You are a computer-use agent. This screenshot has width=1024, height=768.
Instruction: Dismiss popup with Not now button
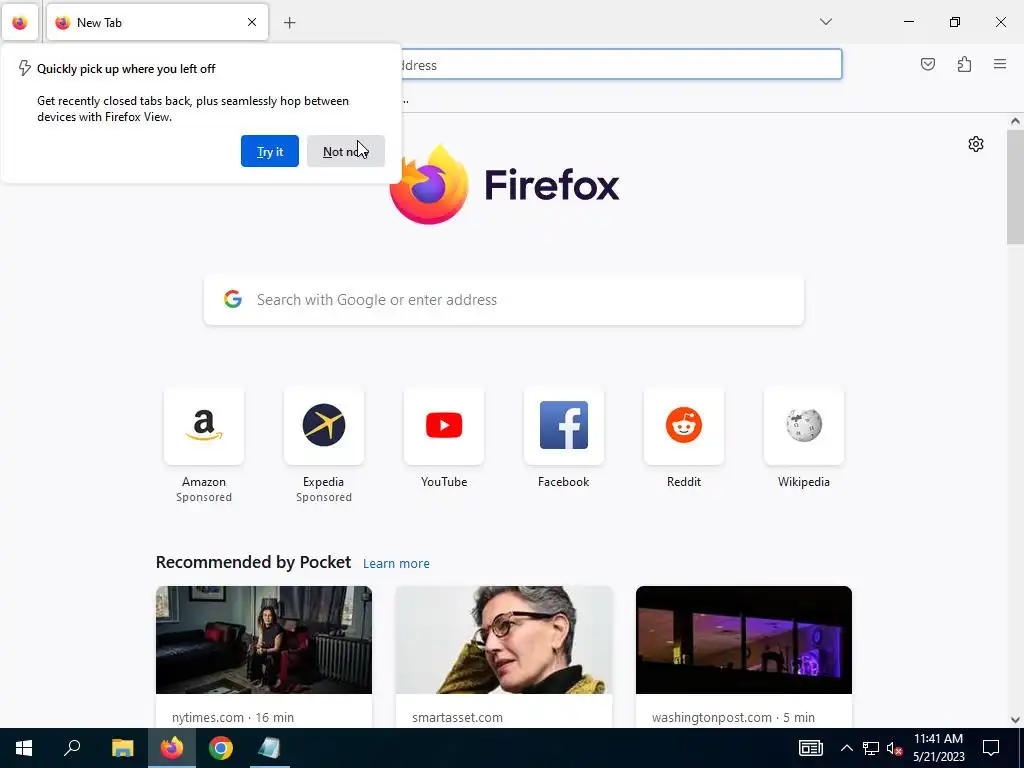click(345, 152)
